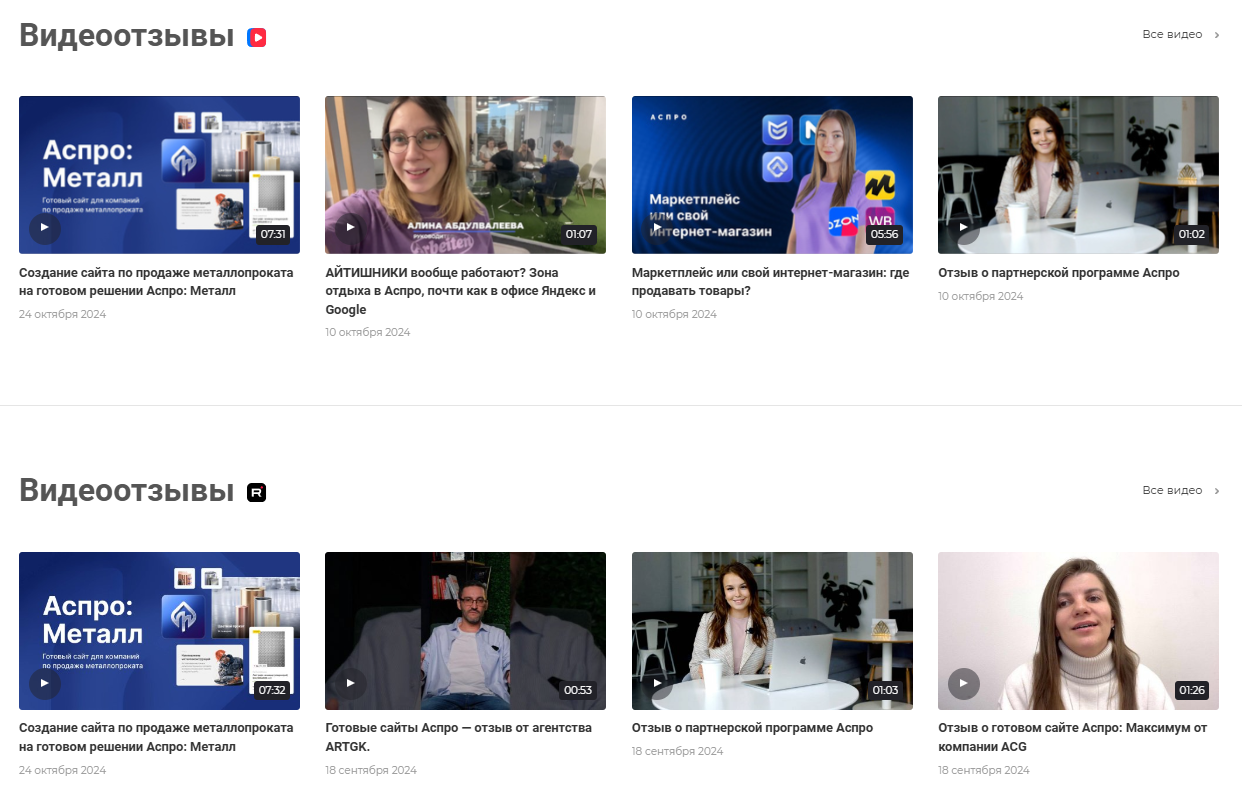Click the chevron next to Все видео in the Rutube section
This screenshot has width=1242, height=798.
click(x=1217, y=491)
